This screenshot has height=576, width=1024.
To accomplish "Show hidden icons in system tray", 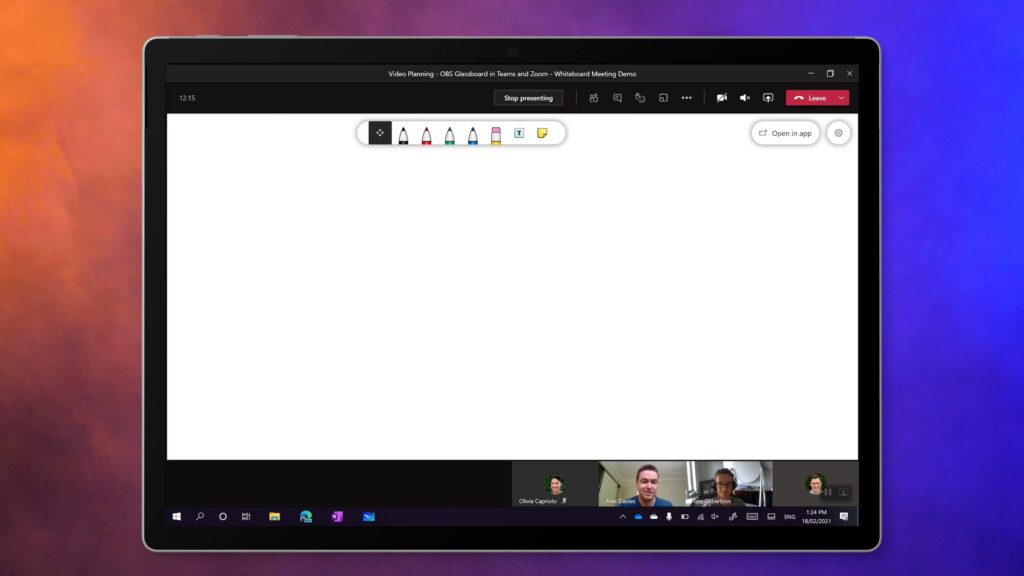I will click(623, 517).
